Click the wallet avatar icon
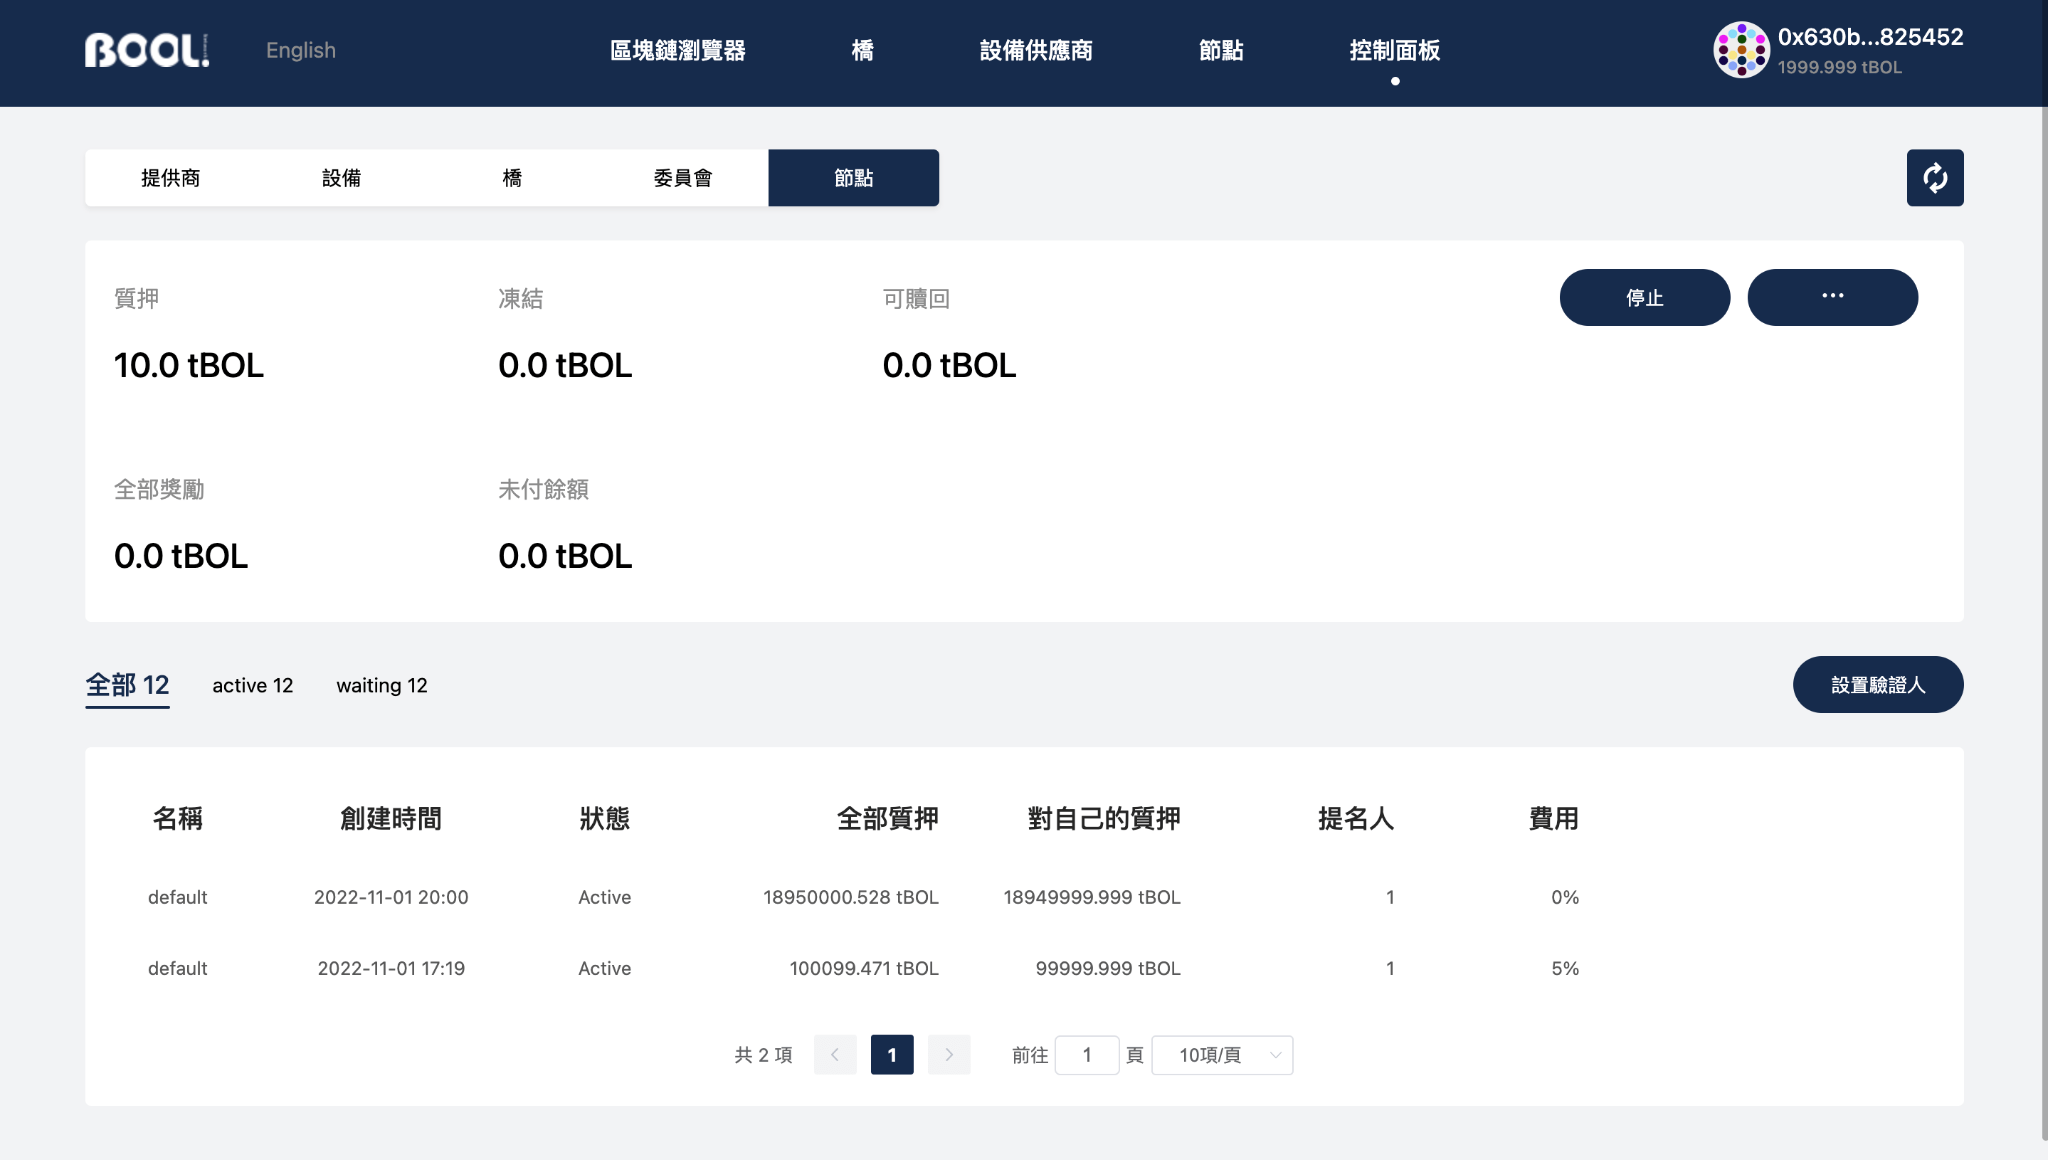This screenshot has height=1160, width=2048. click(1741, 50)
